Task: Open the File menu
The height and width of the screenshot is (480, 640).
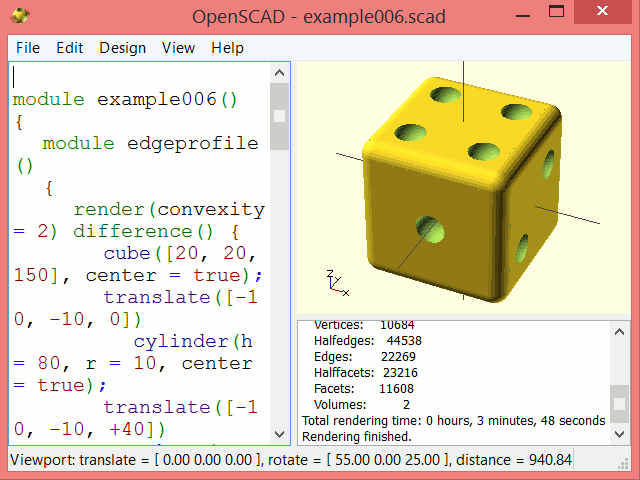Action: tap(28, 48)
